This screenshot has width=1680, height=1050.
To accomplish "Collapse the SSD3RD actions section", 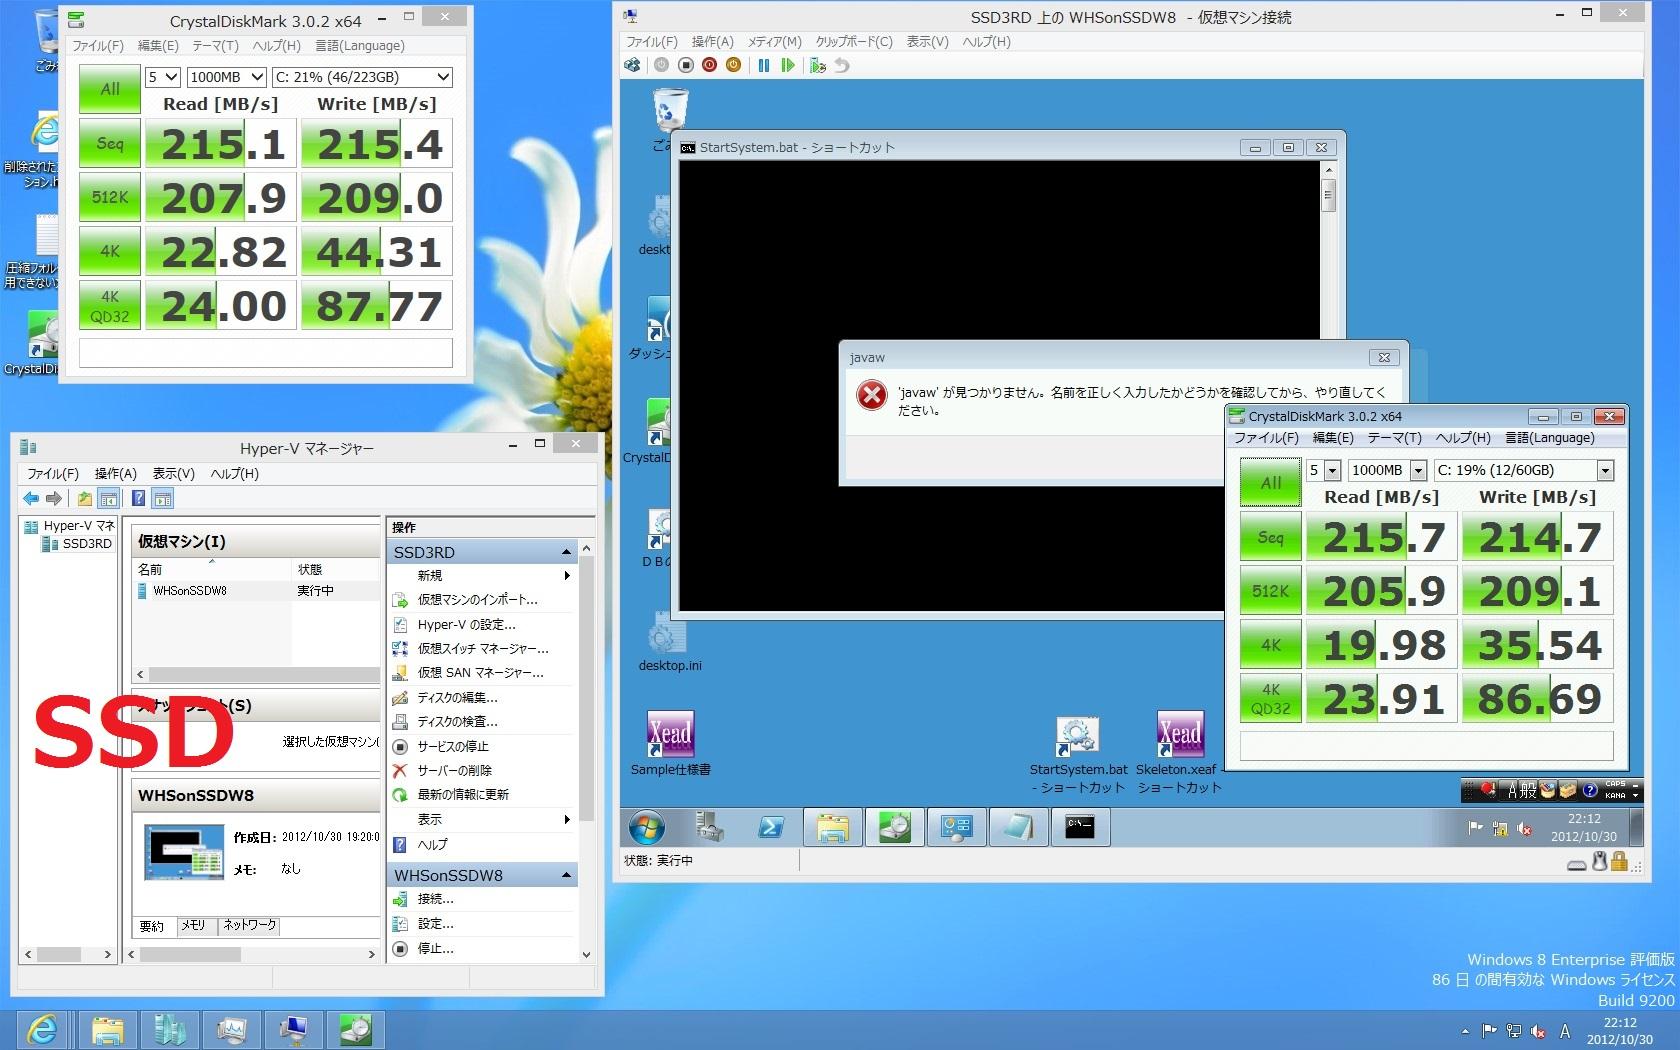I will click(566, 552).
